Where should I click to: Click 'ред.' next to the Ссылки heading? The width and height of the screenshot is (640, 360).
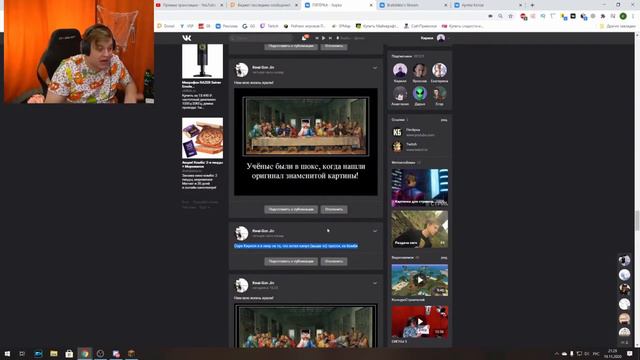[444, 120]
